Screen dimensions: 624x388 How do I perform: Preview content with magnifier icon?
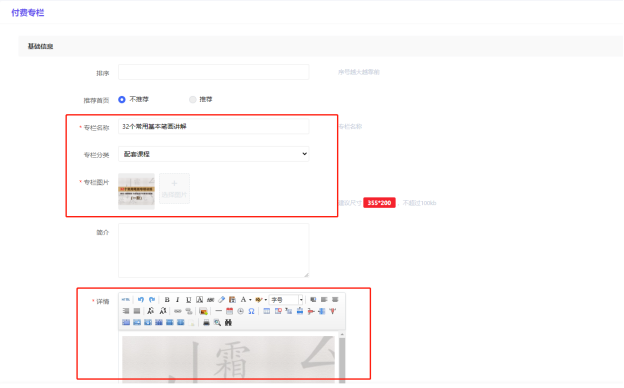(x=217, y=323)
